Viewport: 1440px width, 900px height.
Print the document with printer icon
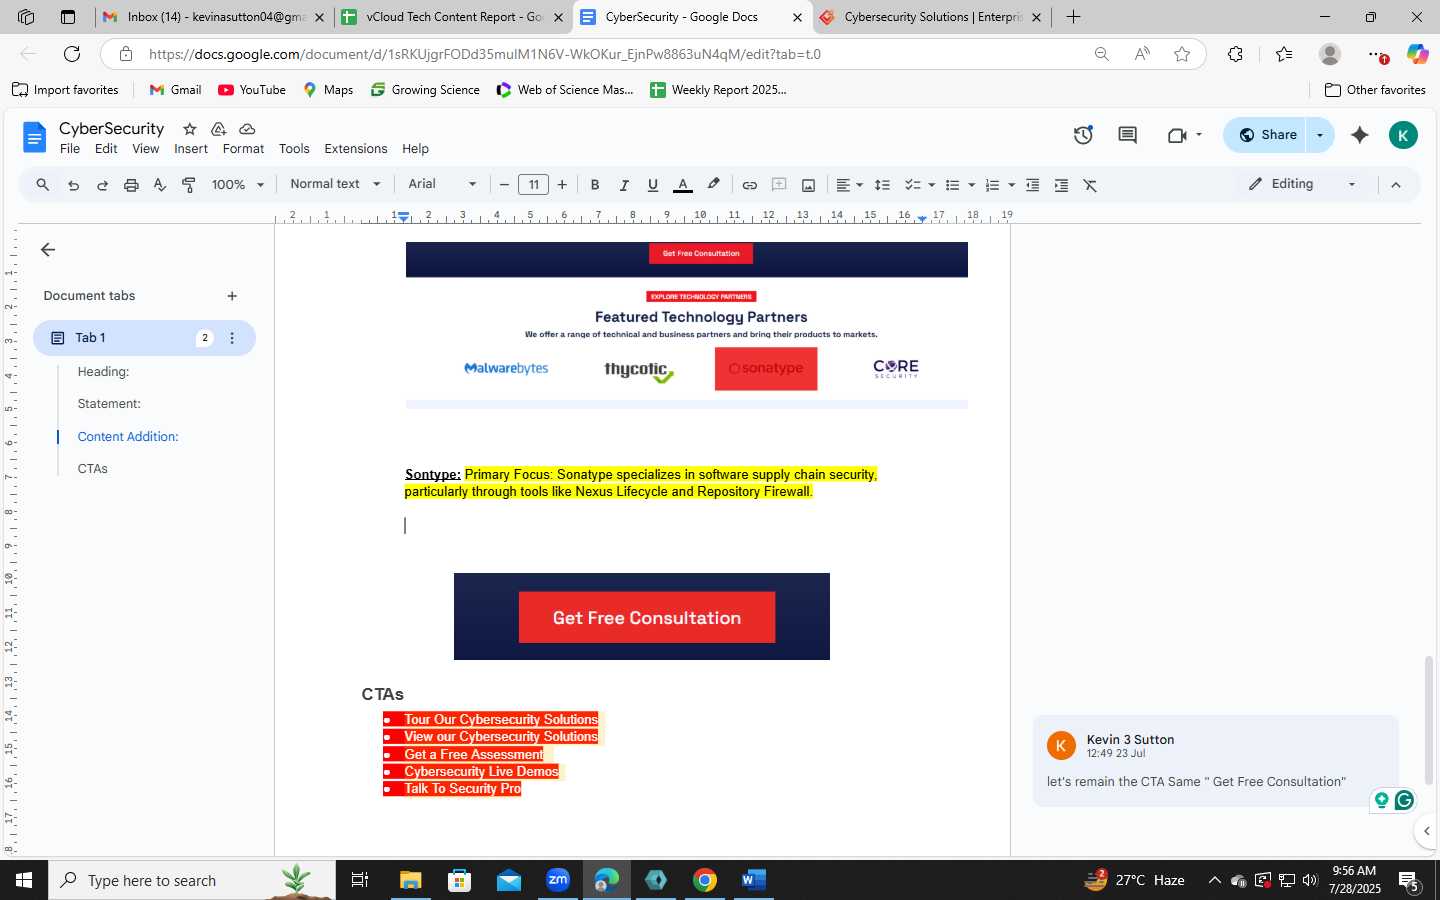click(x=131, y=185)
